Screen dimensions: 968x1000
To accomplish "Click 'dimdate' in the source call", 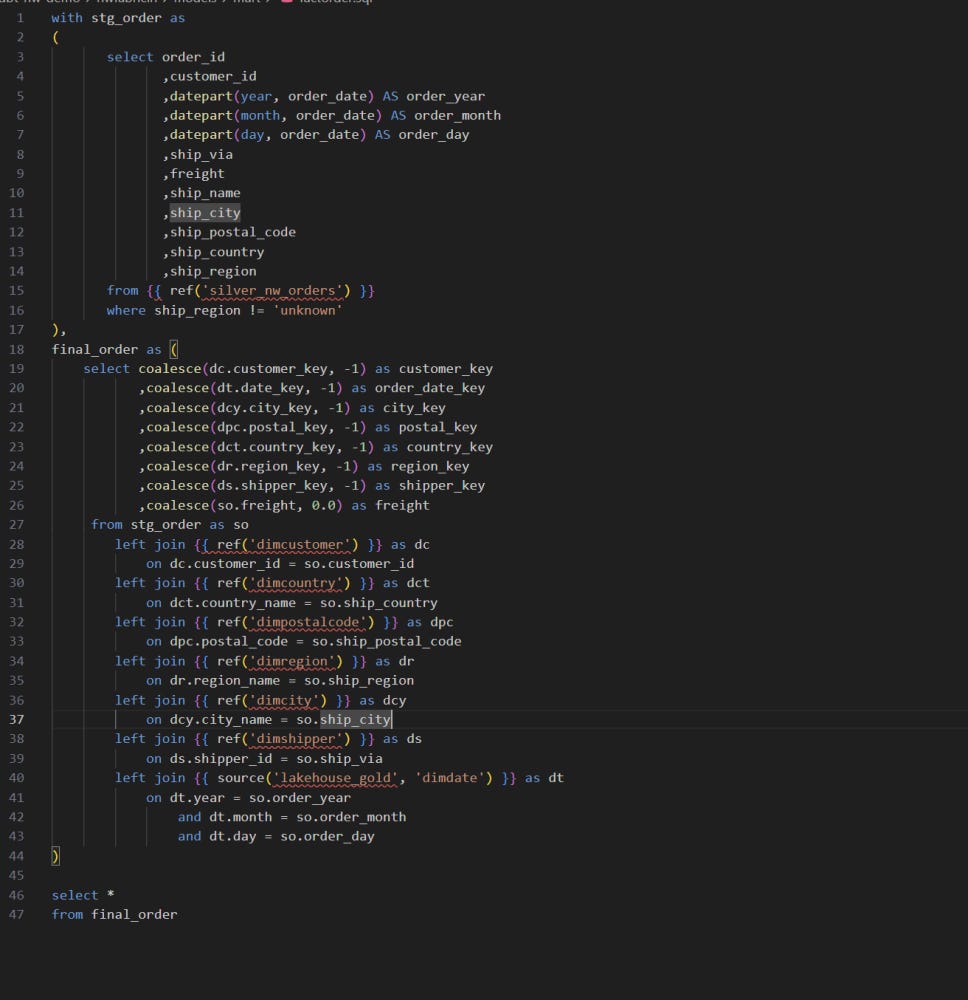I will tap(450, 777).
